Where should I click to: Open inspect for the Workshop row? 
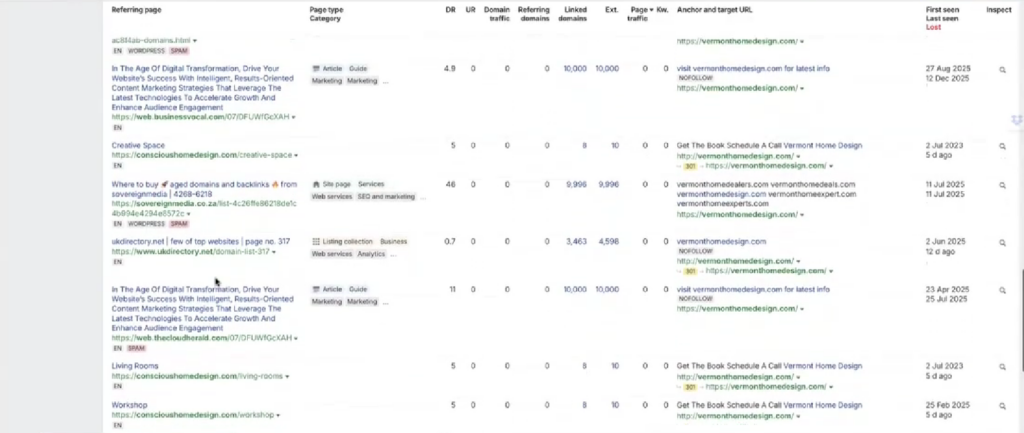point(1003,405)
